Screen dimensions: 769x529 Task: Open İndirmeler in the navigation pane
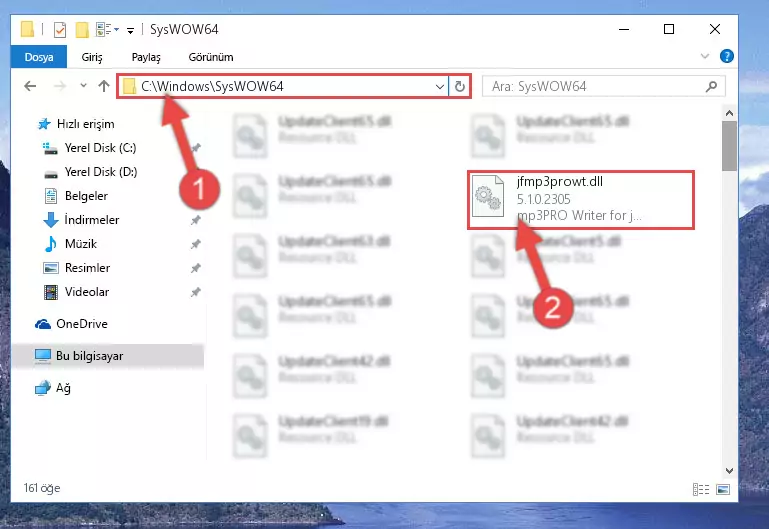(x=92, y=220)
